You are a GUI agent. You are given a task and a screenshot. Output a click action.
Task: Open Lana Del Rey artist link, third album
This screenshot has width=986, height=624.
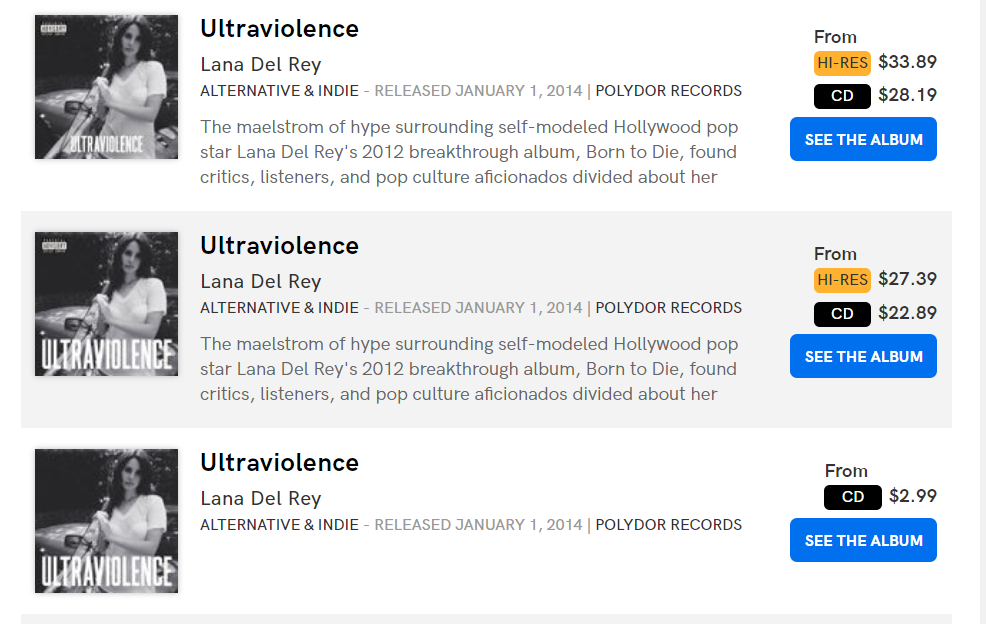[x=260, y=499]
